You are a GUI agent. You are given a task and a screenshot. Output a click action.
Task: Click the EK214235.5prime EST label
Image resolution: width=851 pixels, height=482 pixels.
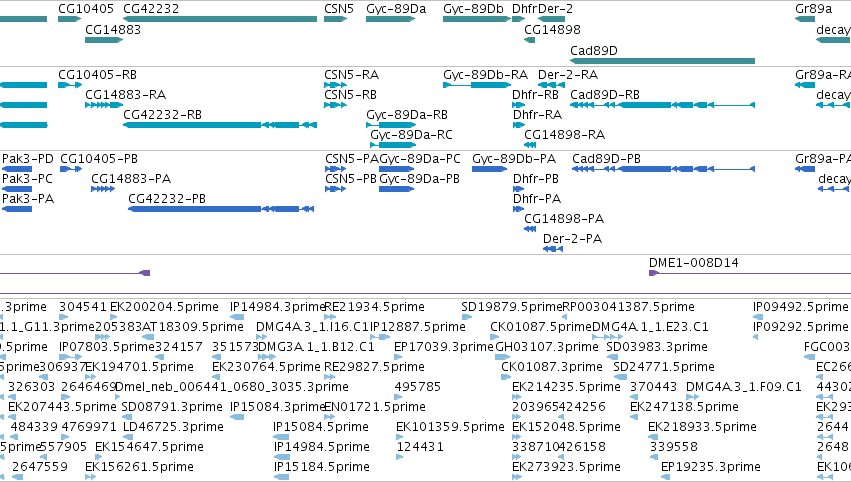click(566, 387)
